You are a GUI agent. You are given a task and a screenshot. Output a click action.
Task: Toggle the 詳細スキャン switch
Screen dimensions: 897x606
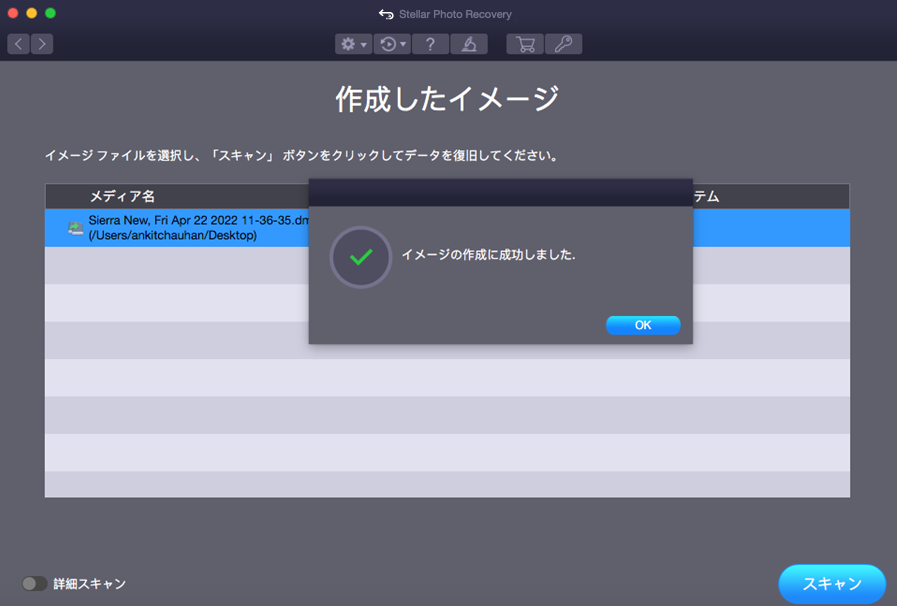coord(34,584)
